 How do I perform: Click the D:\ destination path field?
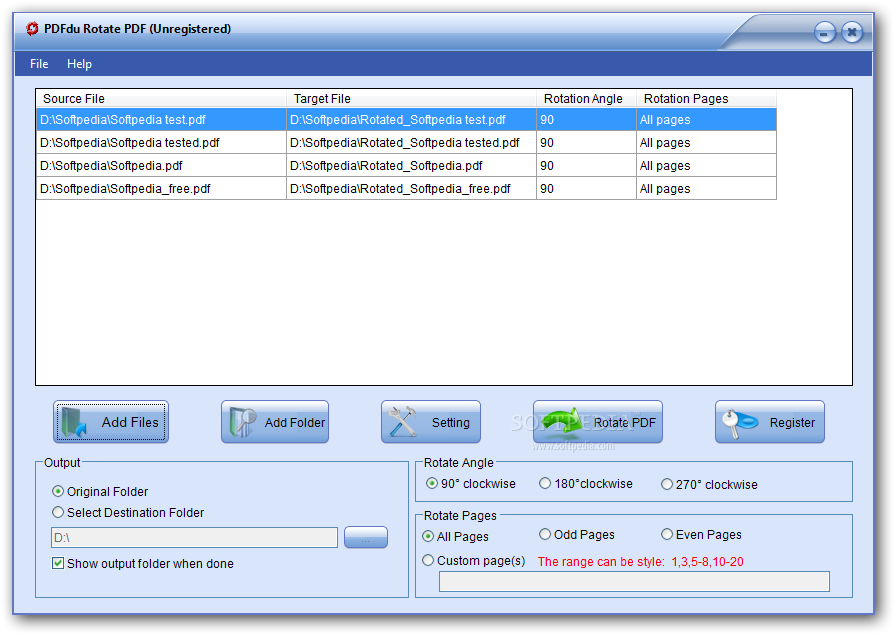(194, 537)
